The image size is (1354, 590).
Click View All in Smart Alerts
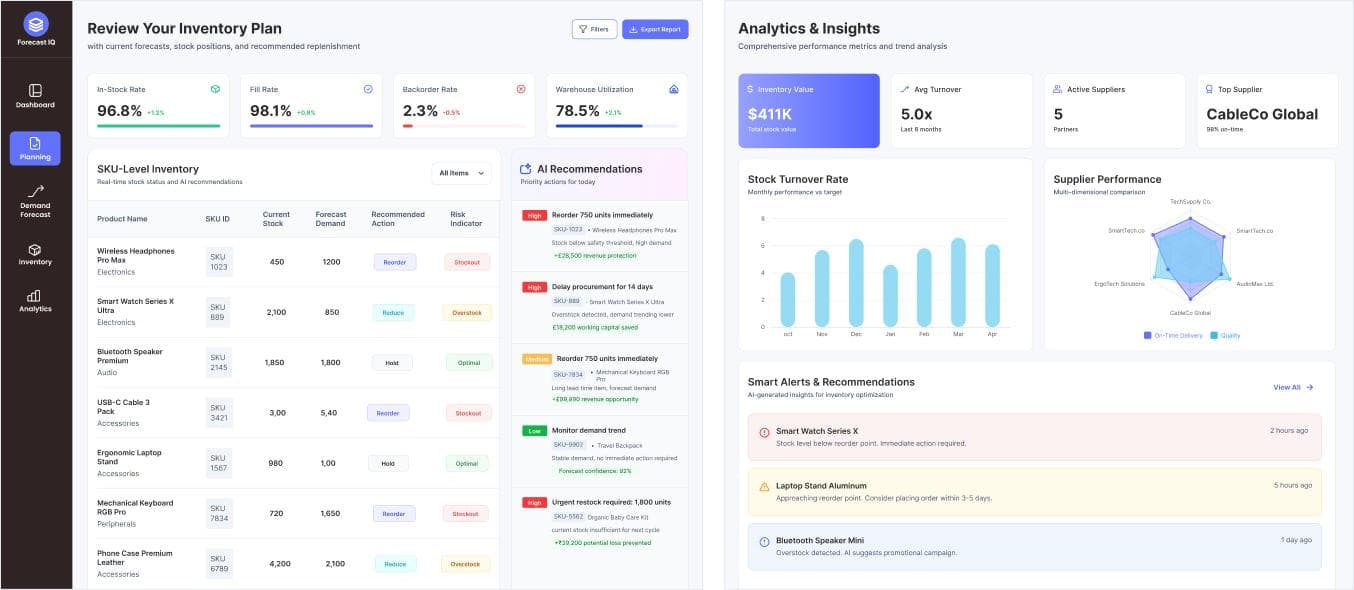click(1293, 387)
